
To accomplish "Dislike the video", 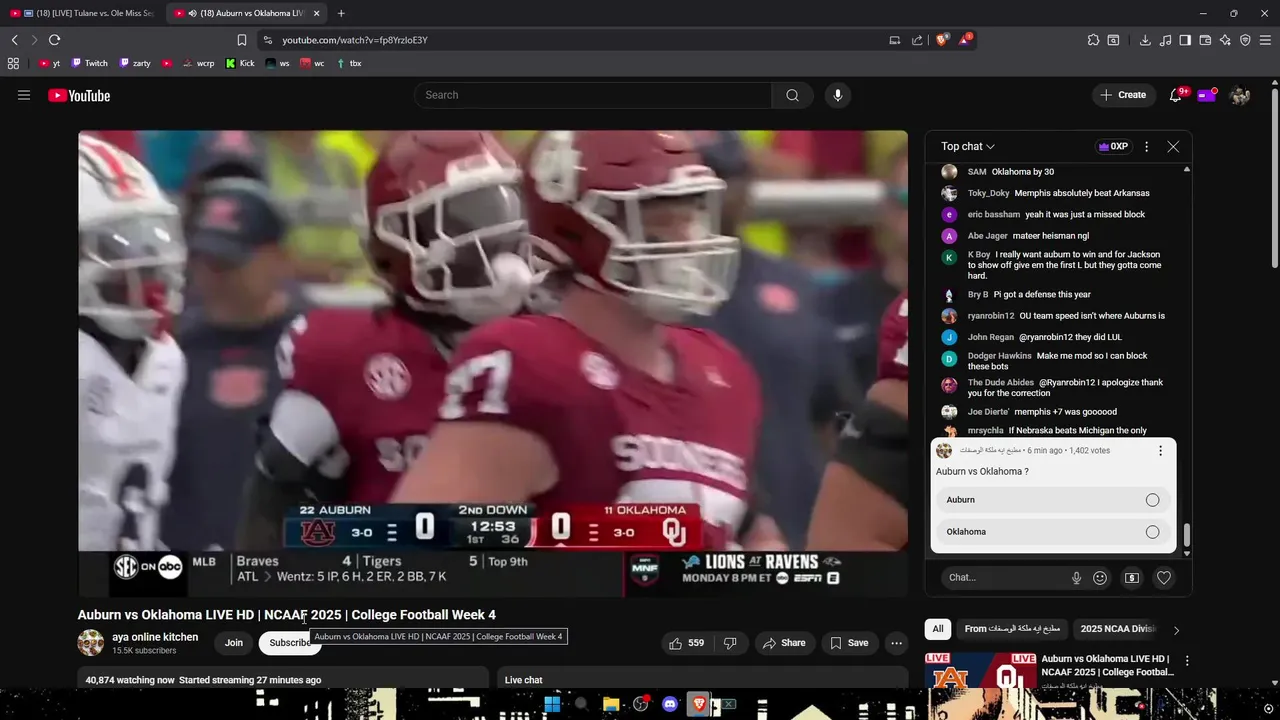I will tap(730, 643).
